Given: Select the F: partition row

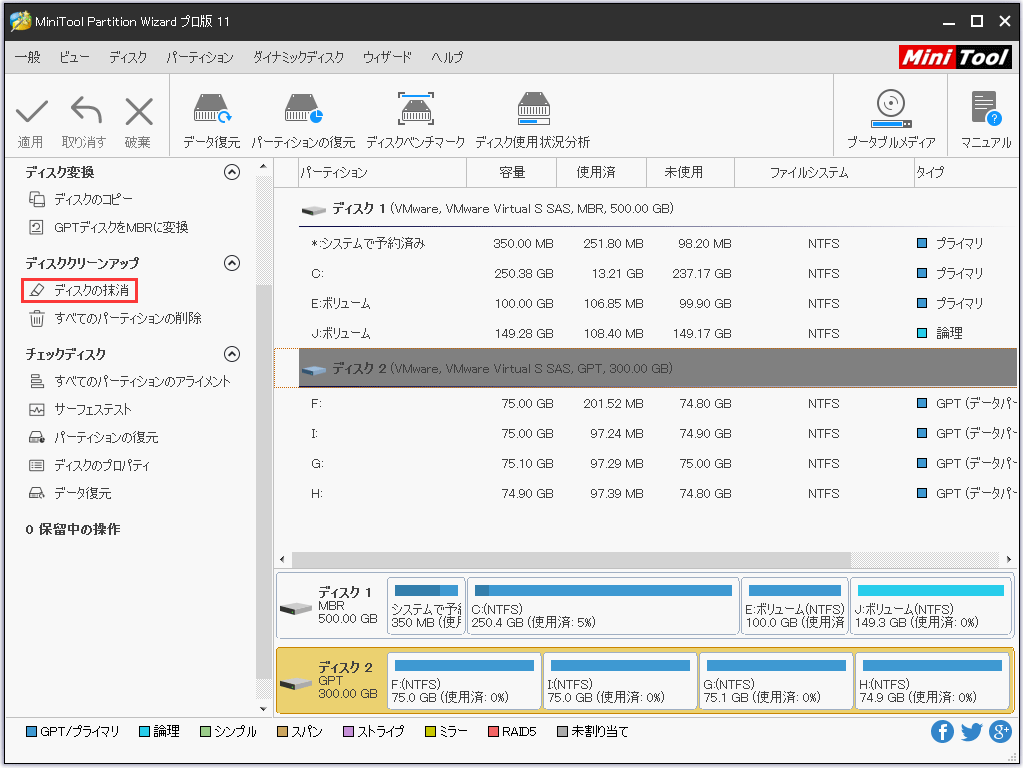Looking at the screenshot, I should 658,403.
